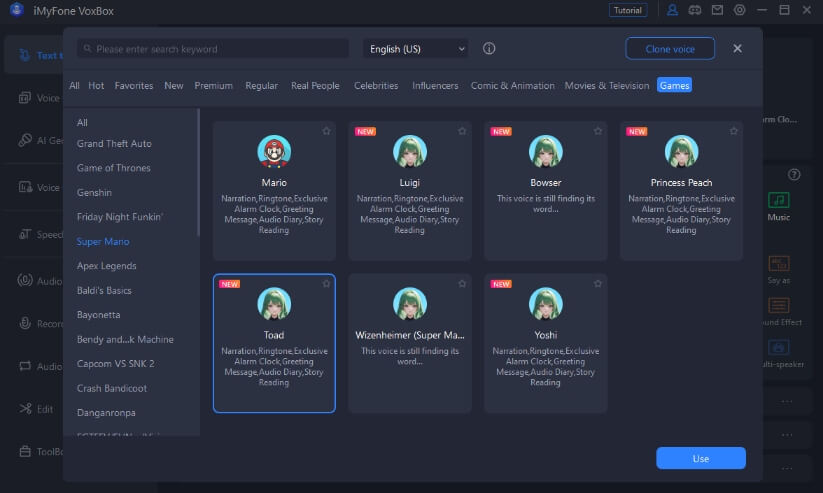823x493 pixels.
Task: Favorite the Toad voice with its star
Action: pos(326,284)
